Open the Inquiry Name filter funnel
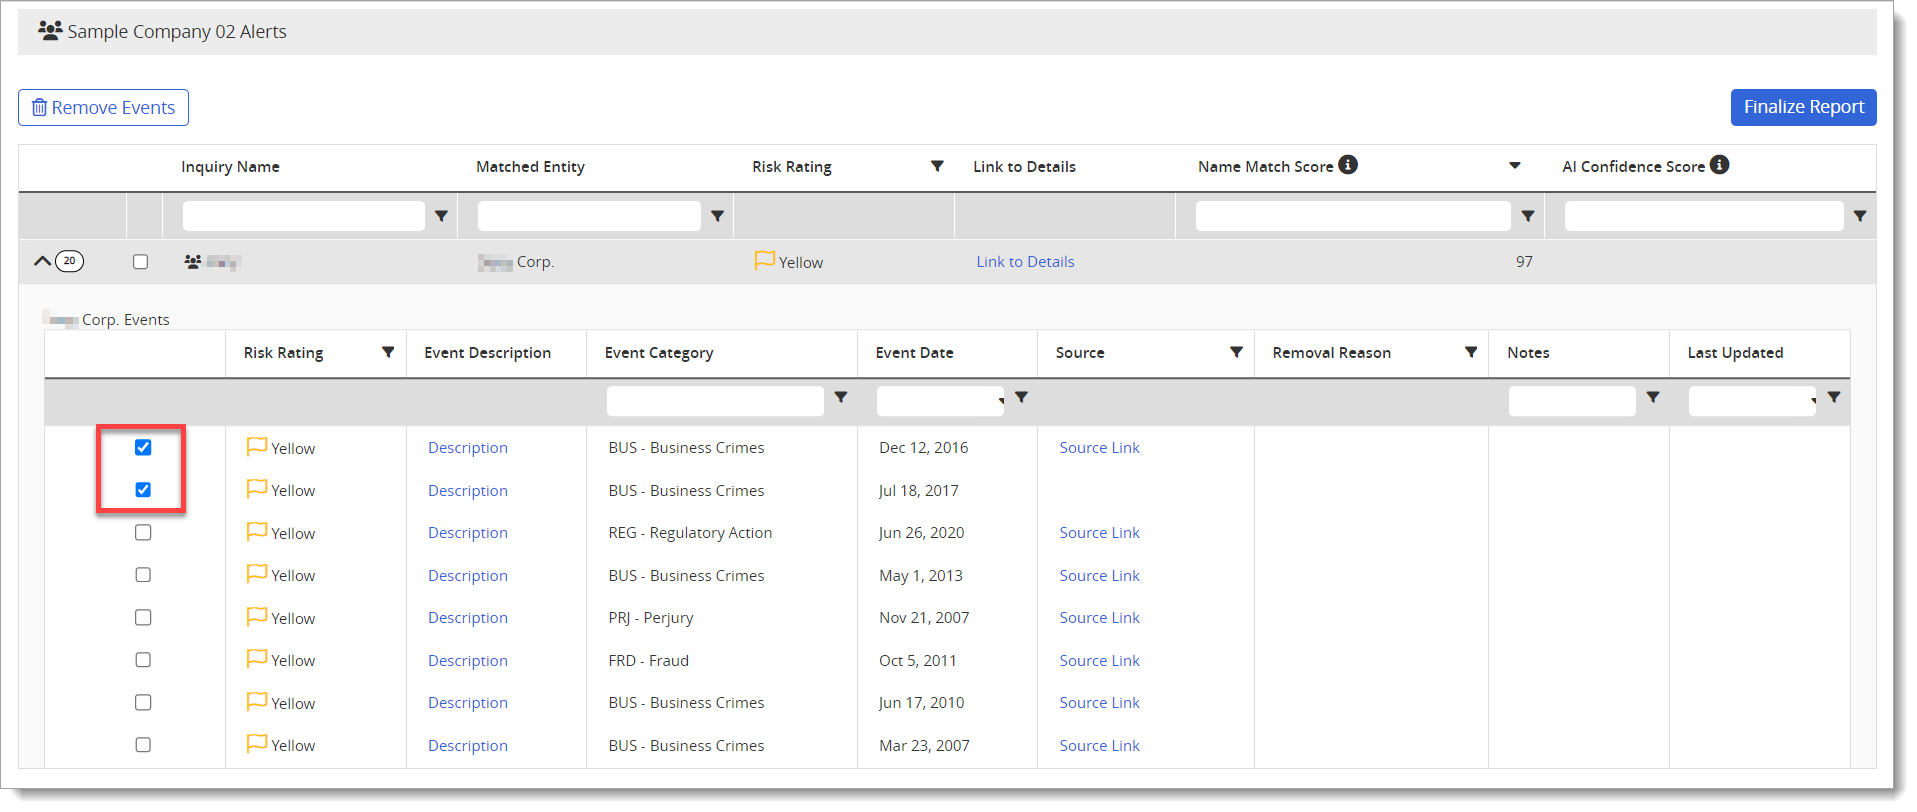 click(x=441, y=216)
